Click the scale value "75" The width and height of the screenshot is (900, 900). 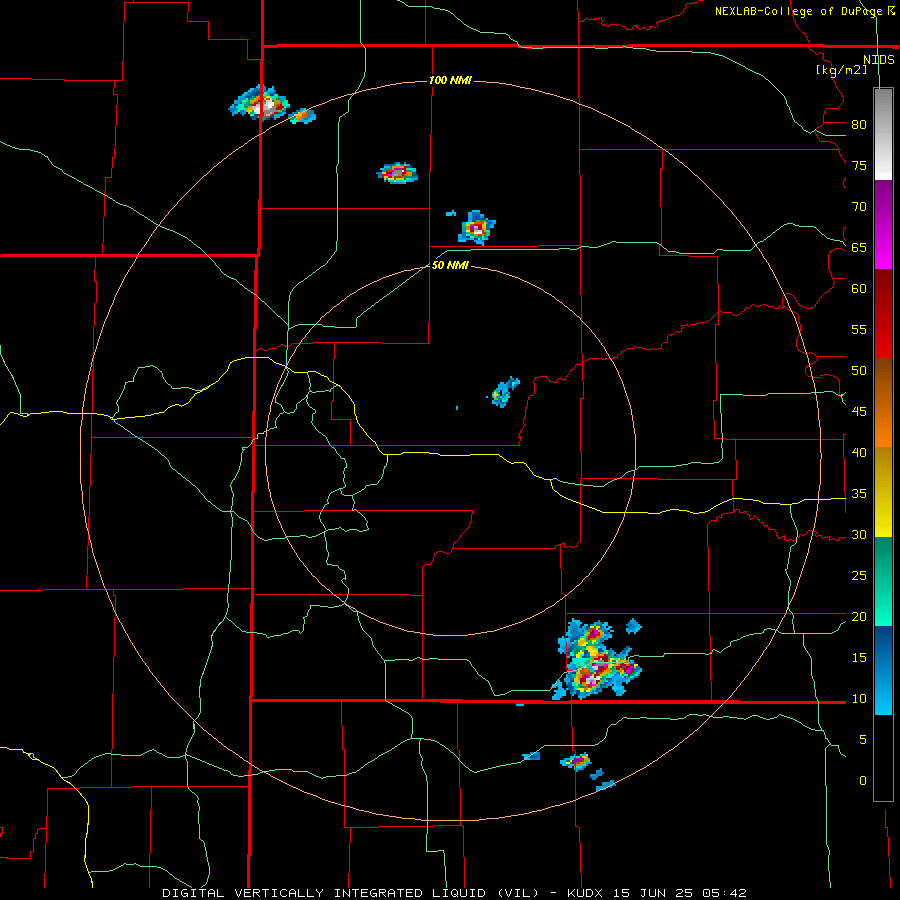click(x=859, y=166)
